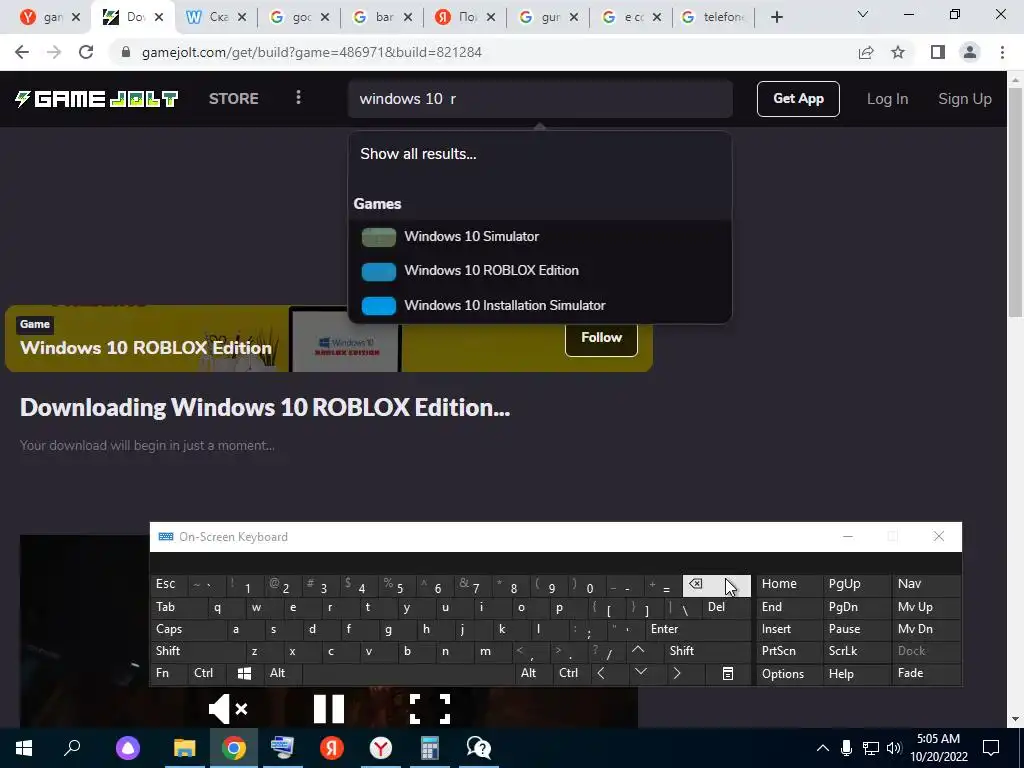This screenshot has height=768, width=1024.
Task: Pause the video playback
Action: [328, 709]
